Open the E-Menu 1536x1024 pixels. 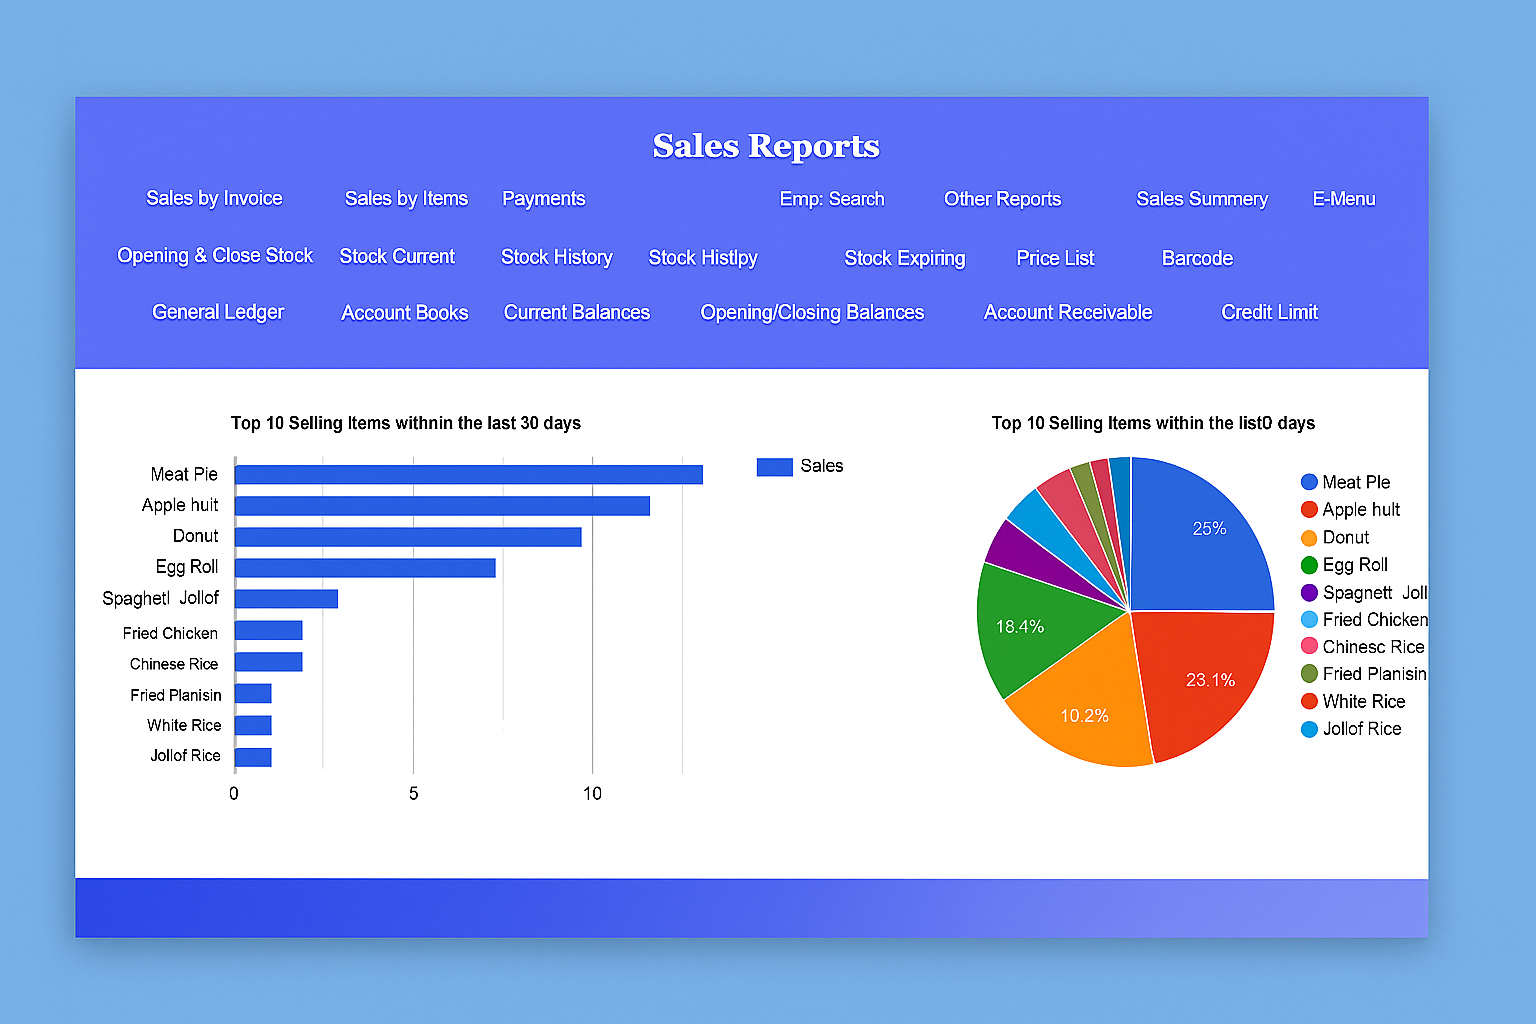[x=1343, y=198]
